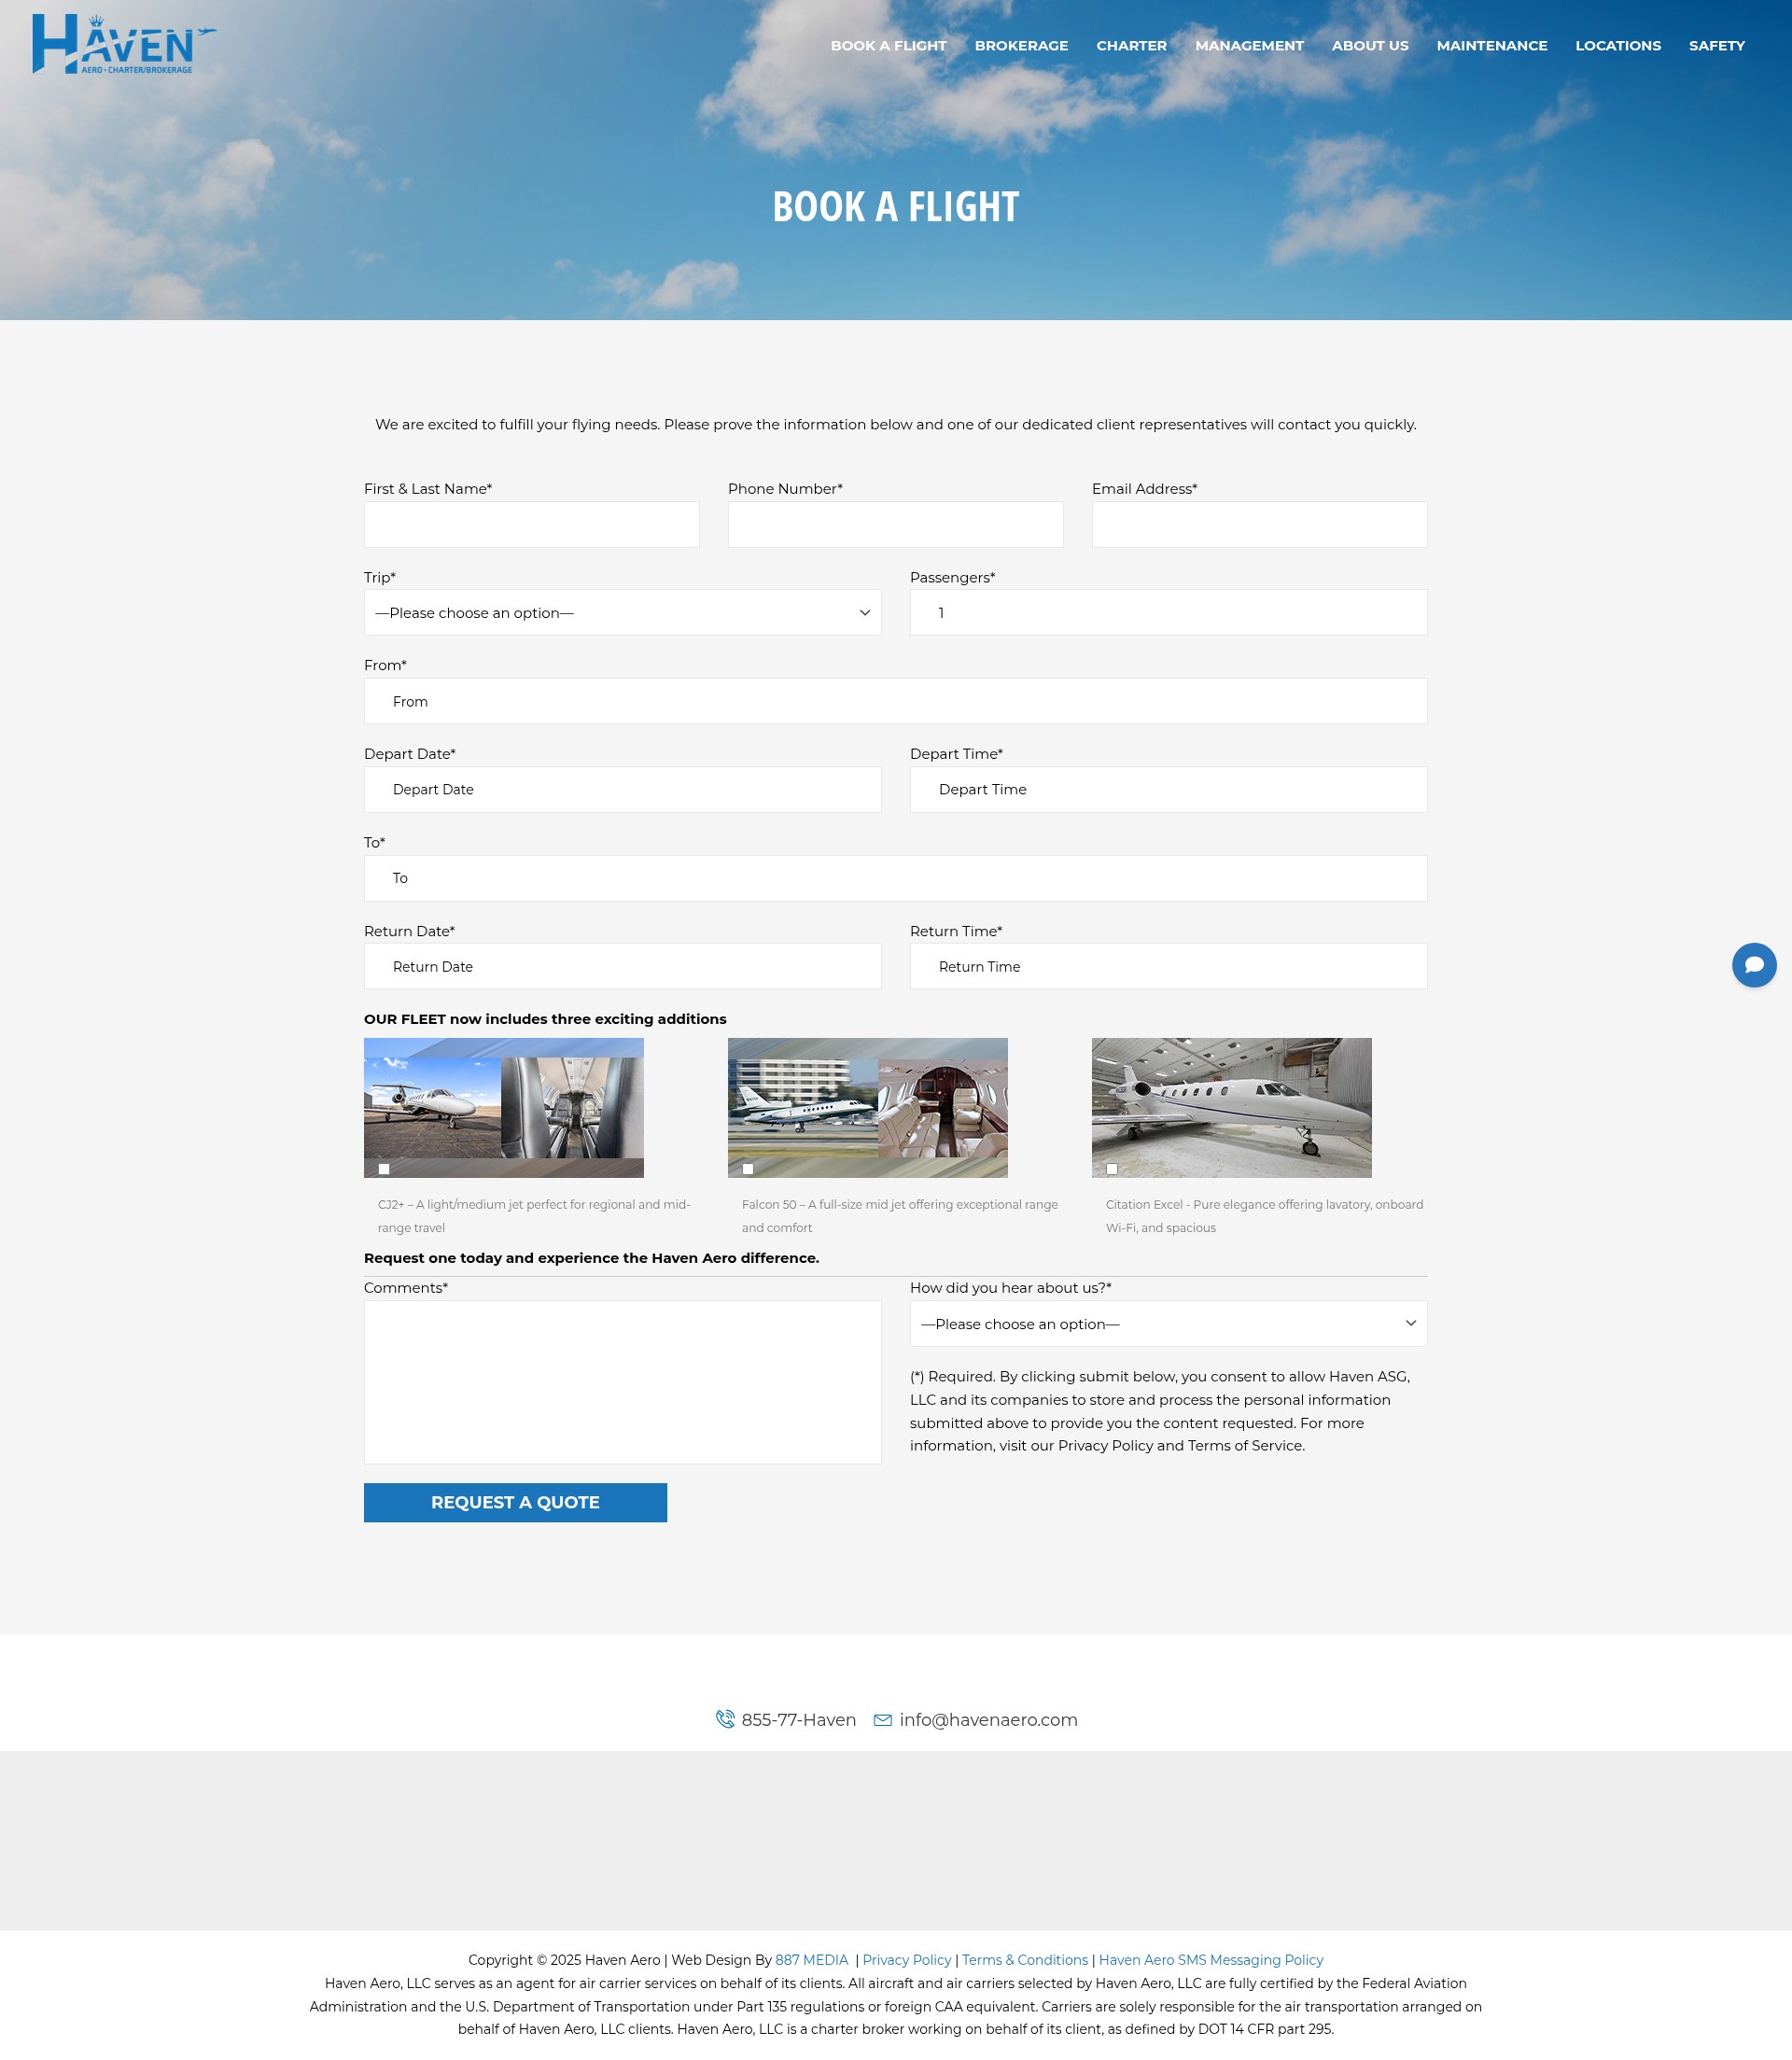Viewport: 1792px width, 2060px height.
Task: Click the 'CJ2+ – A light/medium jet' caption
Action: click(x=534, y=1216)
